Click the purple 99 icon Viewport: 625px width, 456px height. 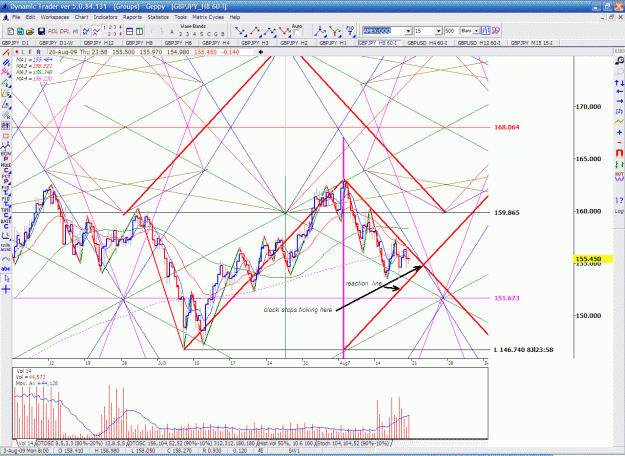pyautogui.click(x=495, y=31)
